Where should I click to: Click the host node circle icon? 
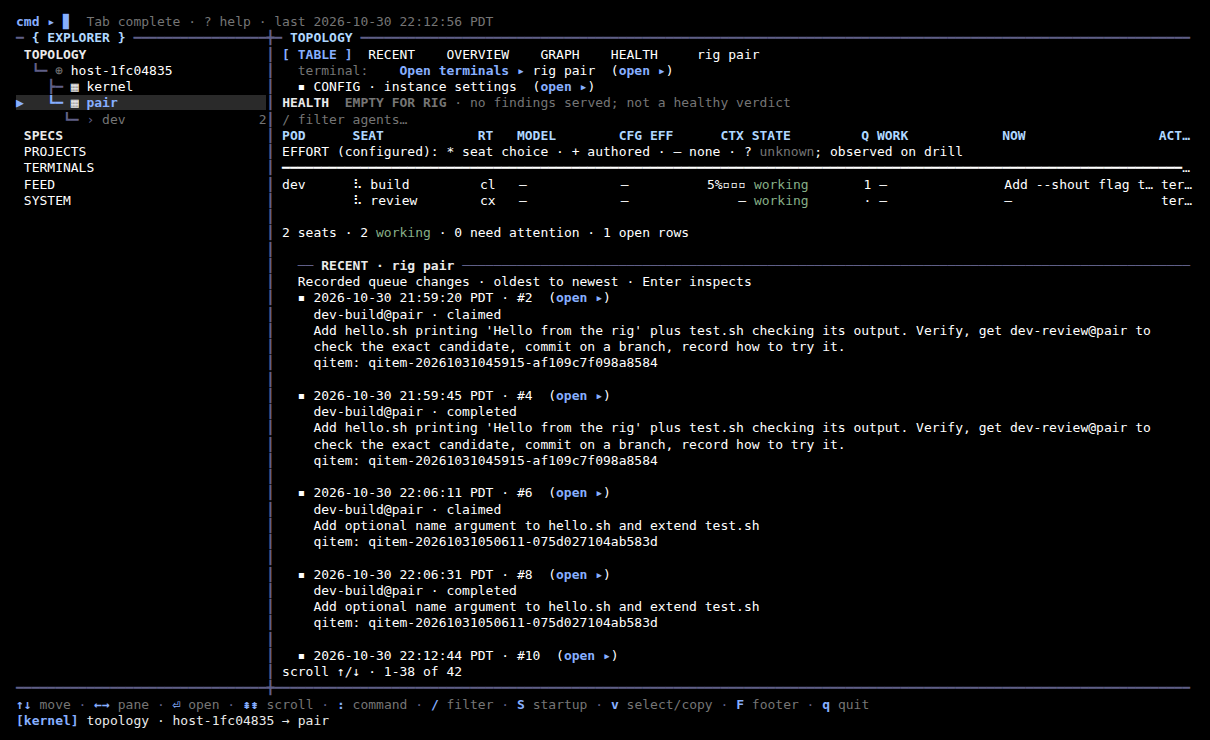[59, 71]
